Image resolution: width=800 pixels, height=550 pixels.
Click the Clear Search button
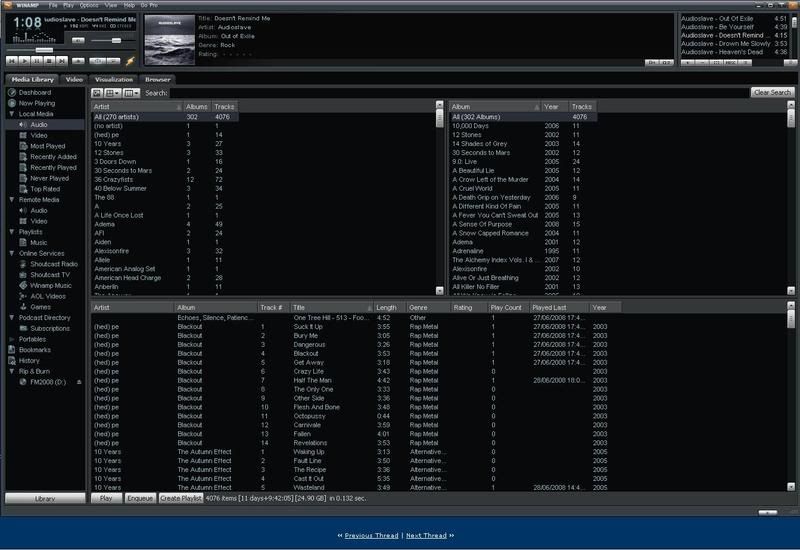click(772, 92)
